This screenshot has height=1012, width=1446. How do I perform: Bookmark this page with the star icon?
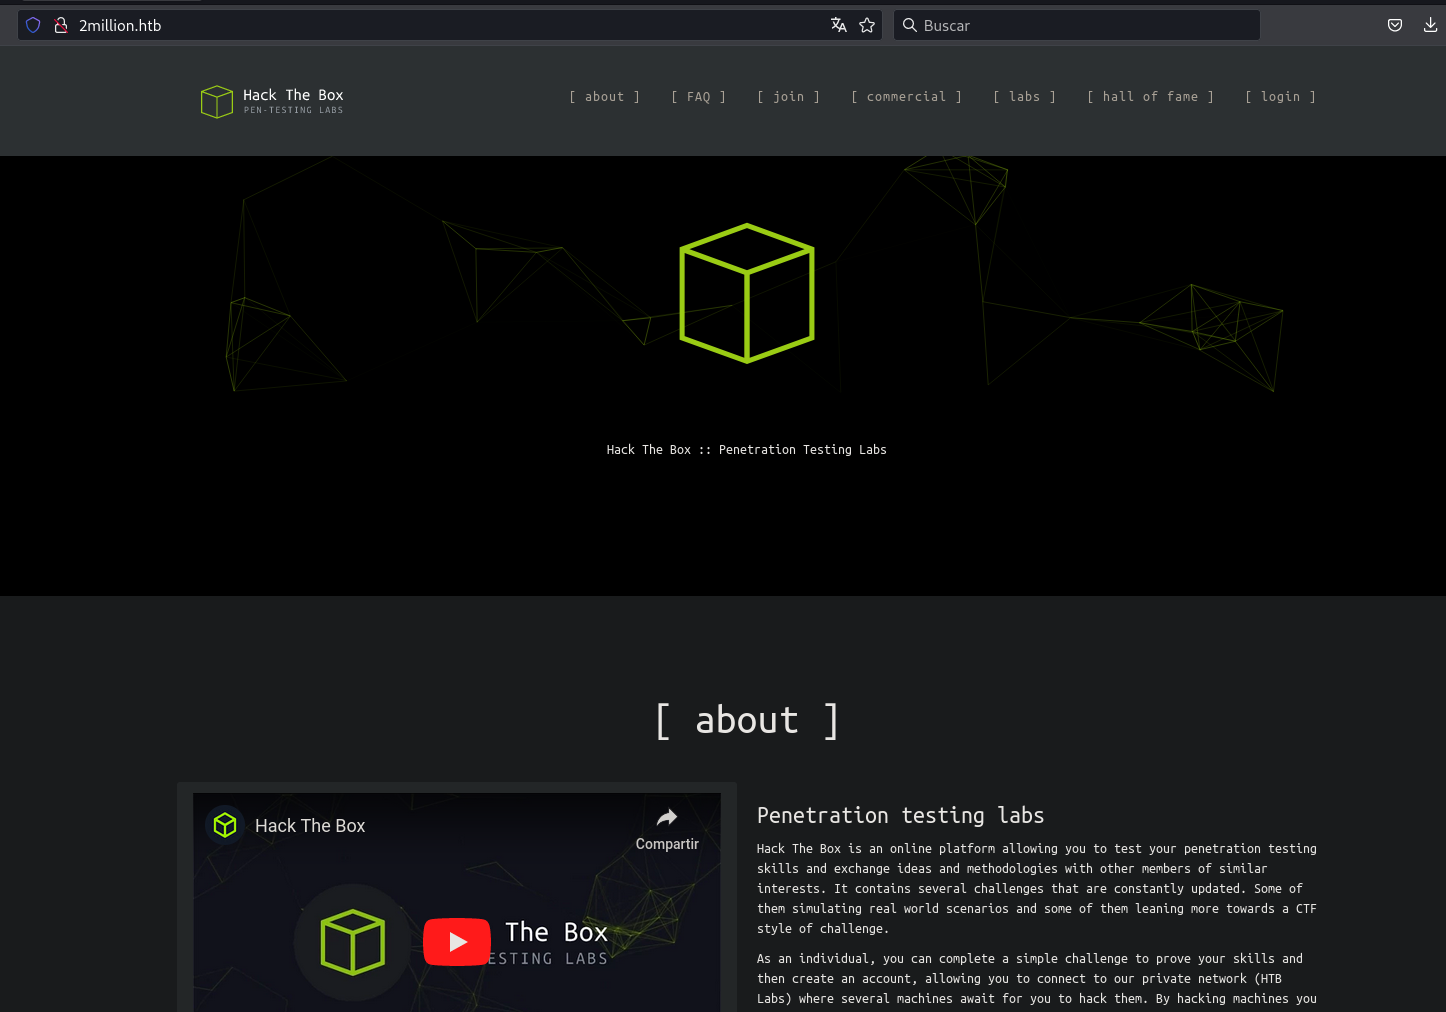[x=867, y=25]
